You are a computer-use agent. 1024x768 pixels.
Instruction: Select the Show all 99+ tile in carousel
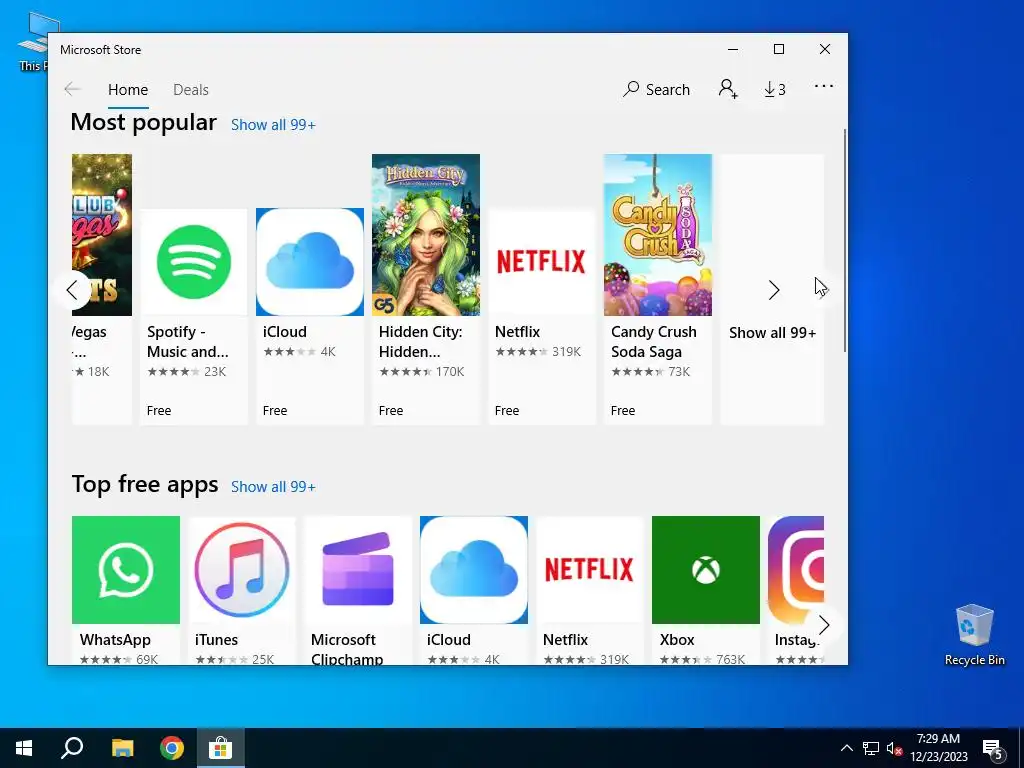(772, 289)
